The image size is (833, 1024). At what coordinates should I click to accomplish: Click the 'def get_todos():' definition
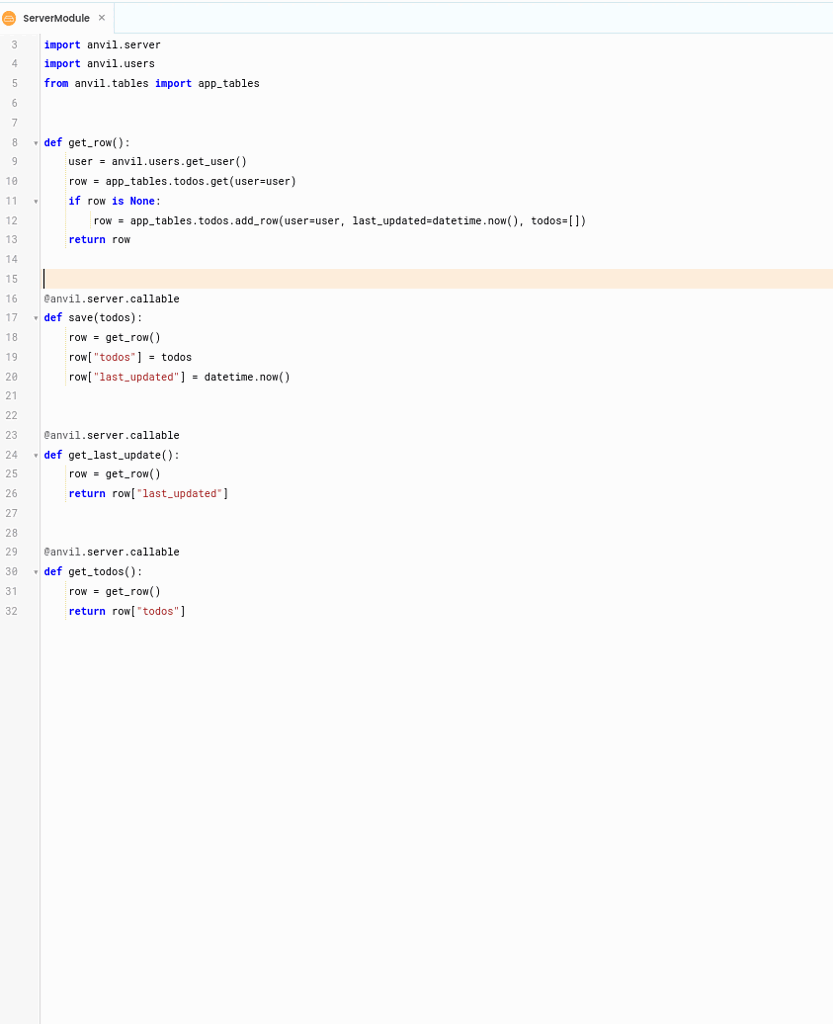(93, 571)
